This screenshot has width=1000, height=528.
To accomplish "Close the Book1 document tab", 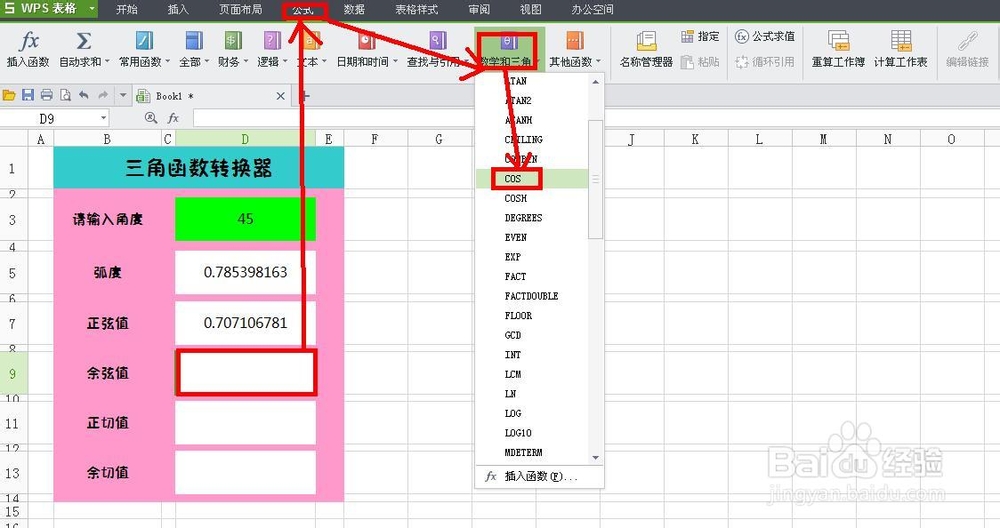I will coord(281,96).
